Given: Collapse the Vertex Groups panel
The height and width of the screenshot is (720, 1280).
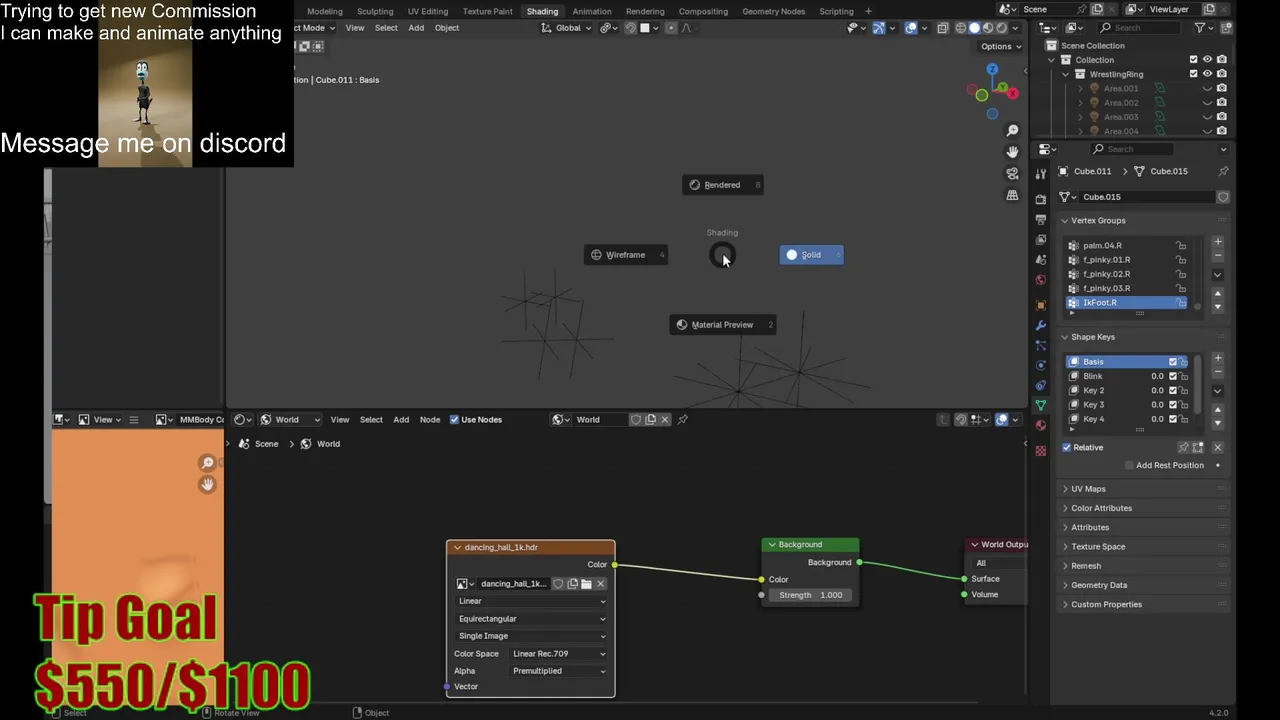Looking at the screenshot, I should point(1098,221).
